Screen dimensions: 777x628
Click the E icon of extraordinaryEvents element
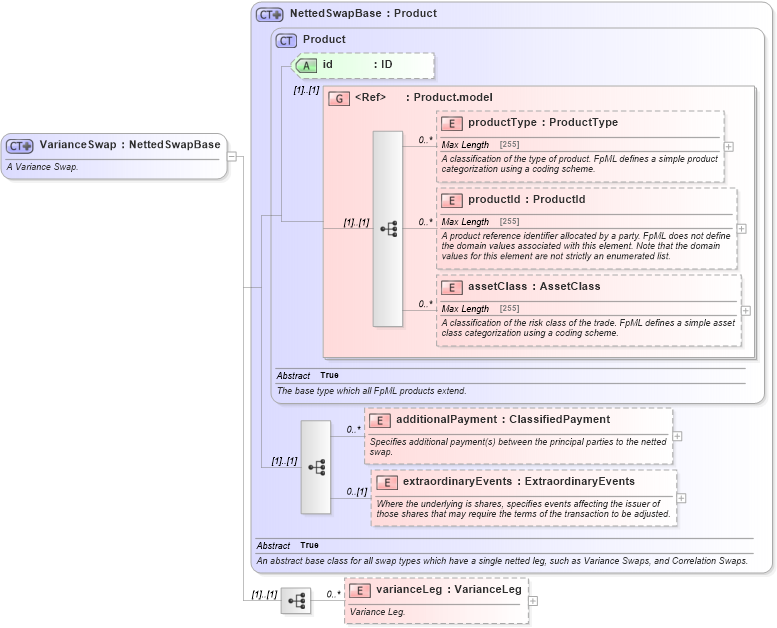(x=387, y=482)
